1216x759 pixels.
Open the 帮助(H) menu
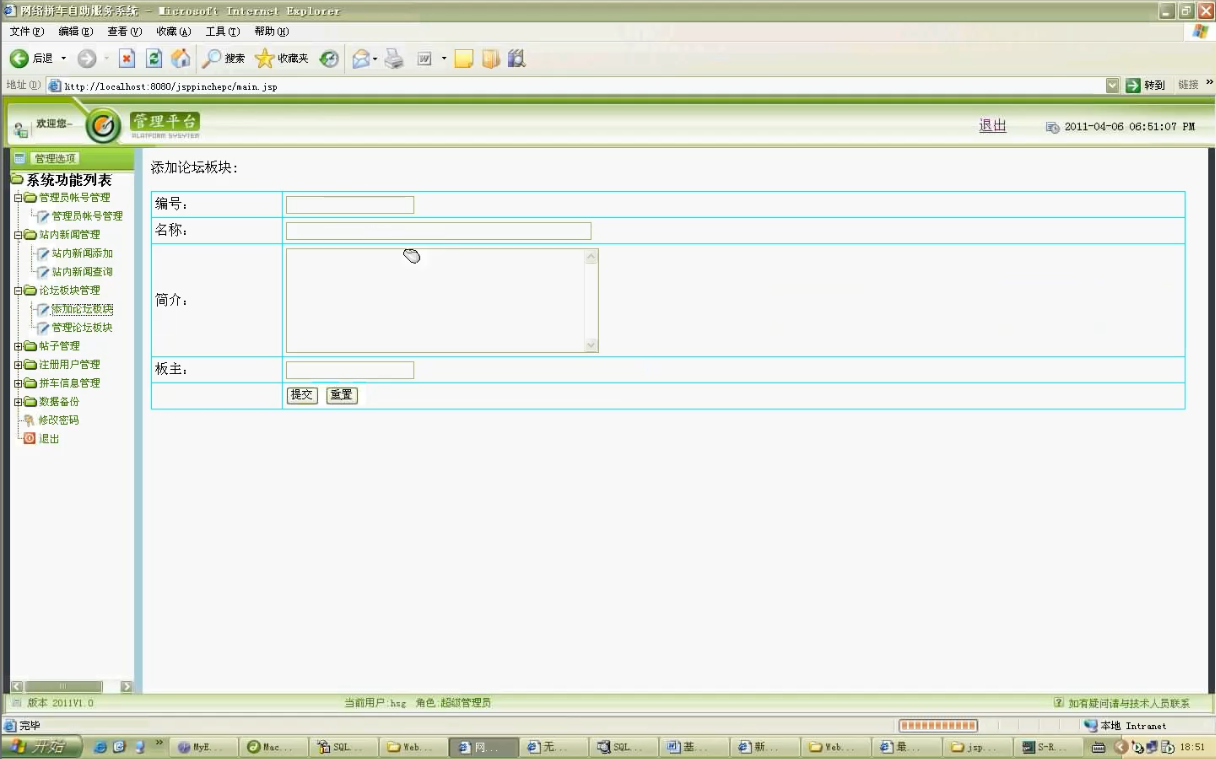pos(271,32)
